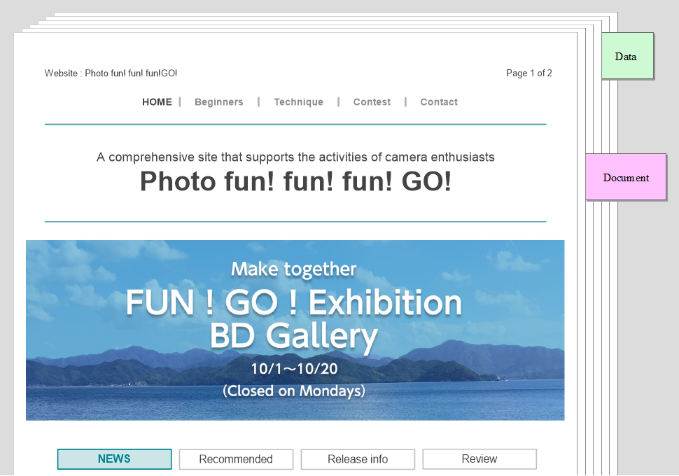Click the green Data tab label
Screen dimensions: 679x476
(627, 56)
